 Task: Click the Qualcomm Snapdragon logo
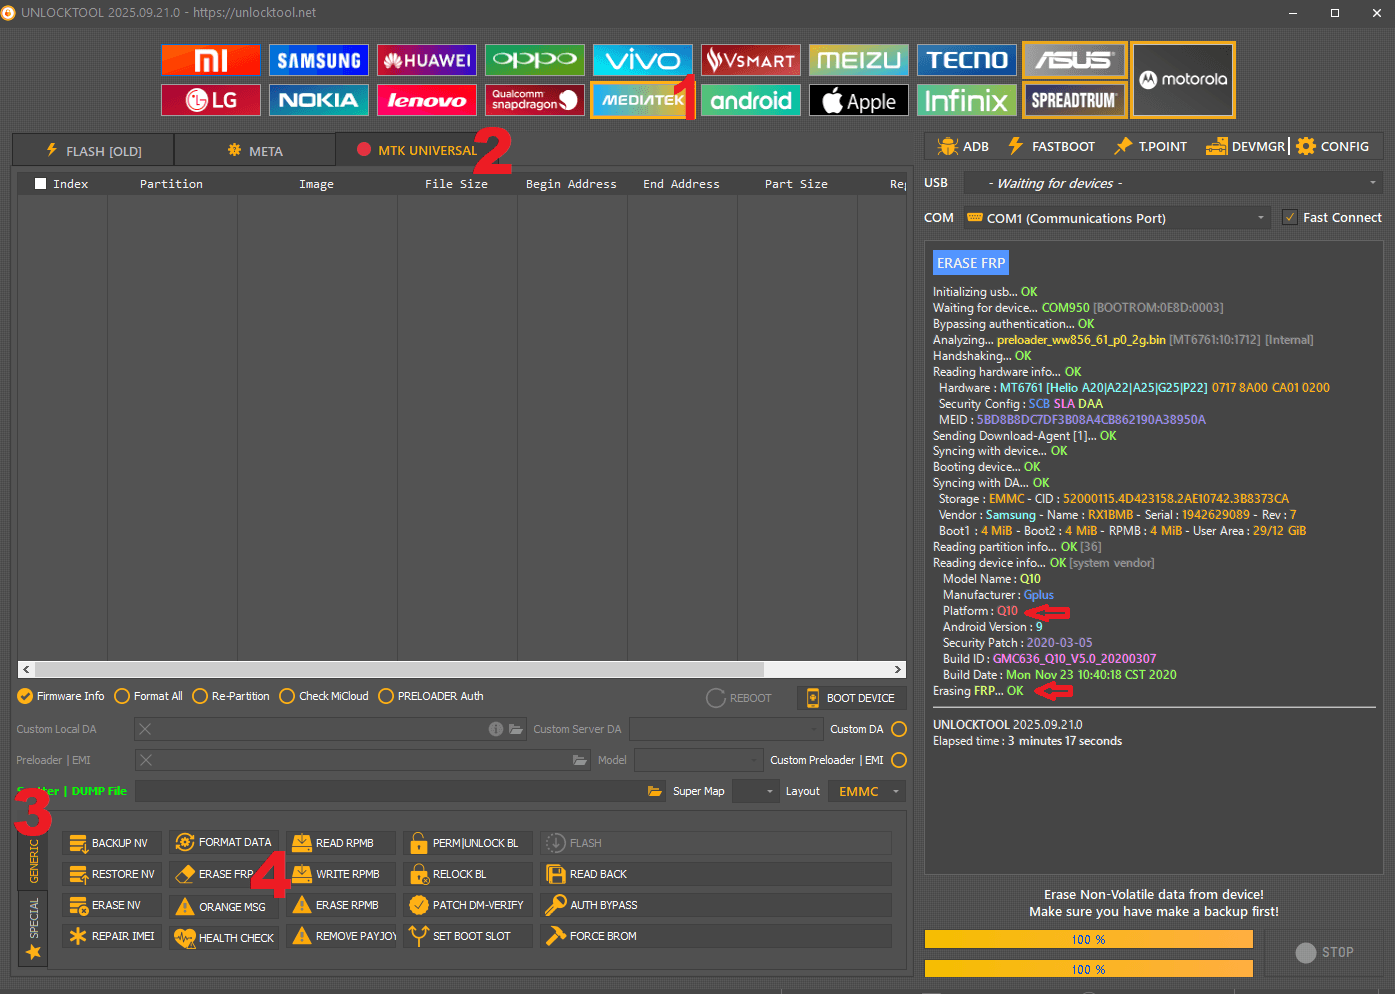pyautogui.click(x=534, y=100)
